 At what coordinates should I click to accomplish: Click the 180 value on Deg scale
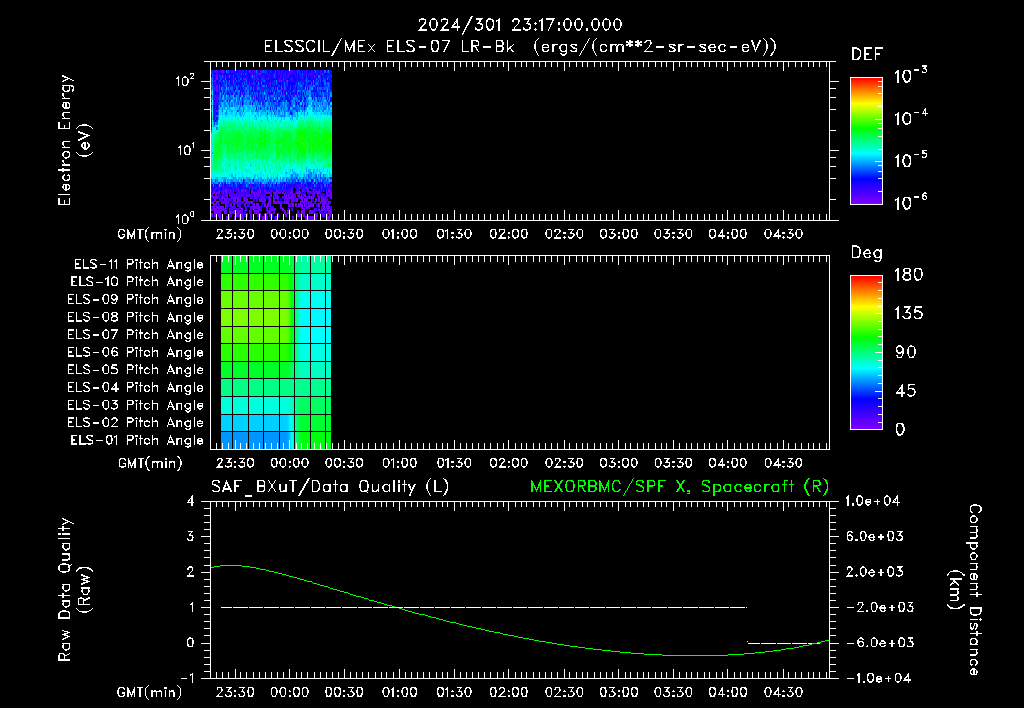tap(908, 275)
